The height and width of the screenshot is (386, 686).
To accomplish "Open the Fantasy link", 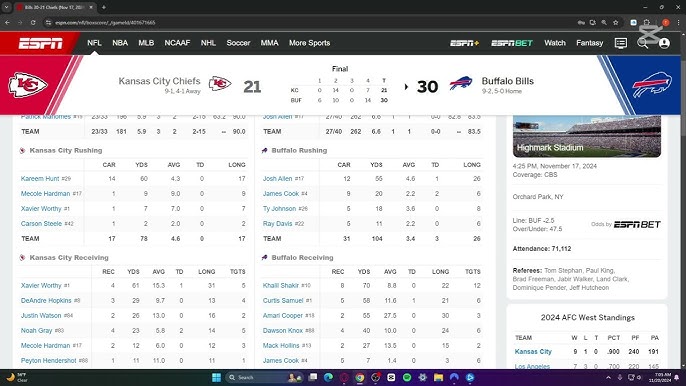I will click(x=589, y=43).
